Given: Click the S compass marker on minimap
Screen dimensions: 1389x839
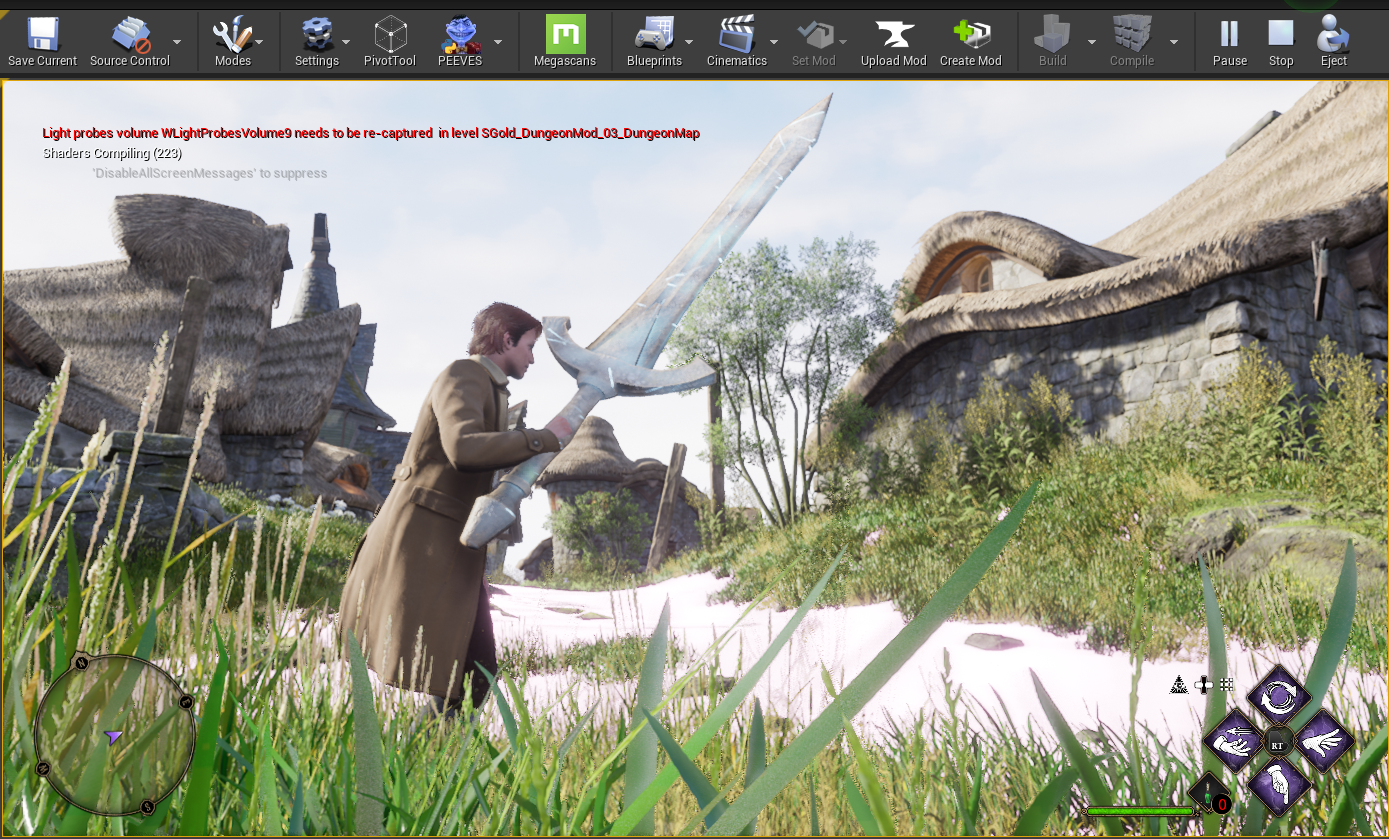Looking at the screenshot, I should tap(147, 806).
